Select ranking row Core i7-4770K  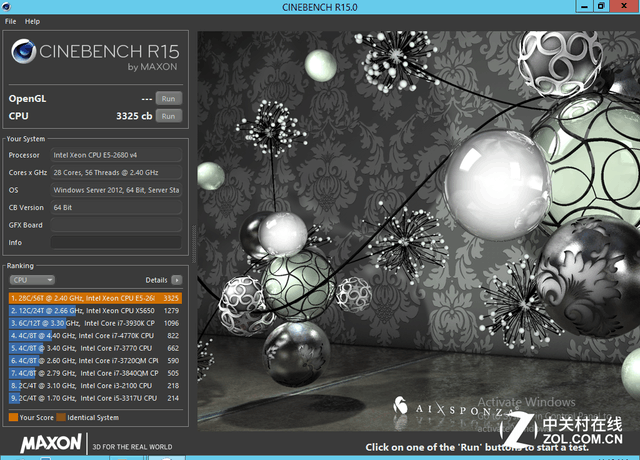coord(95,336)
